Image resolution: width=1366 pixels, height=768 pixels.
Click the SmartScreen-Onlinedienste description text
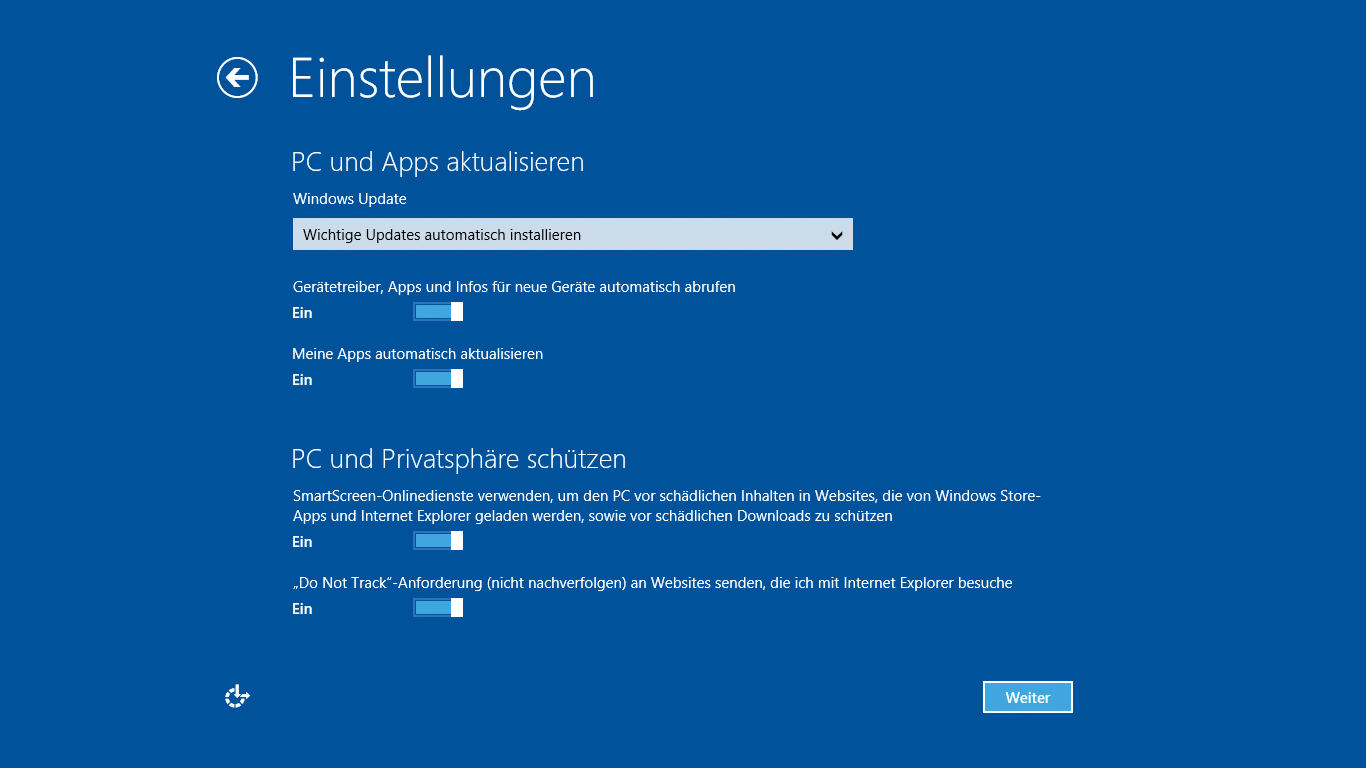[667, 506]
